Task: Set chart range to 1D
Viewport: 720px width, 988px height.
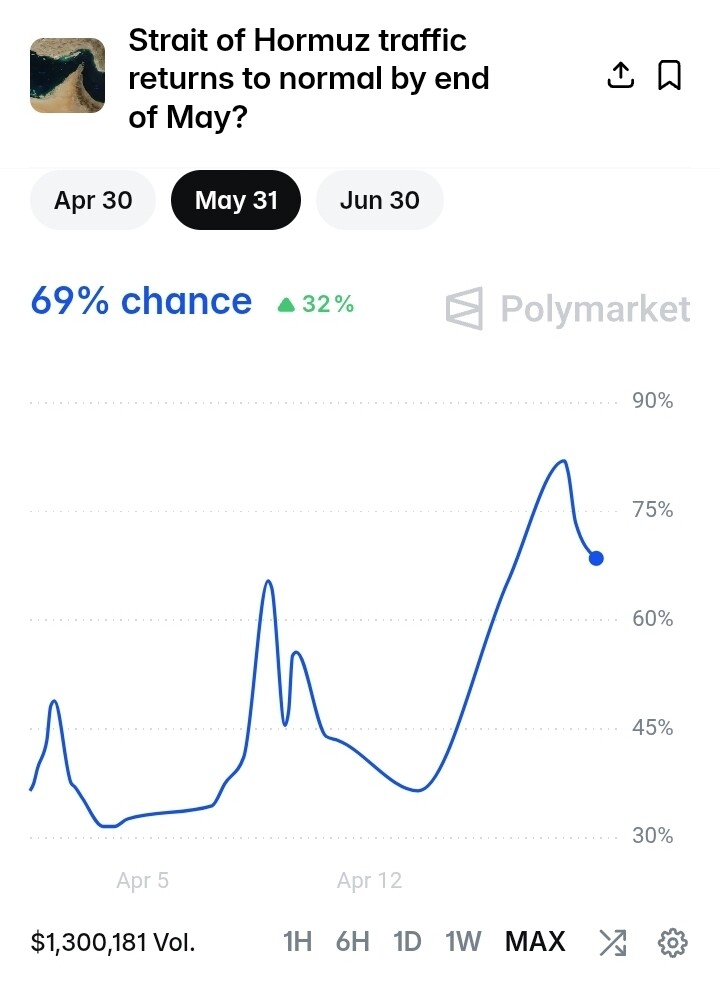Action: pos(407,942)
